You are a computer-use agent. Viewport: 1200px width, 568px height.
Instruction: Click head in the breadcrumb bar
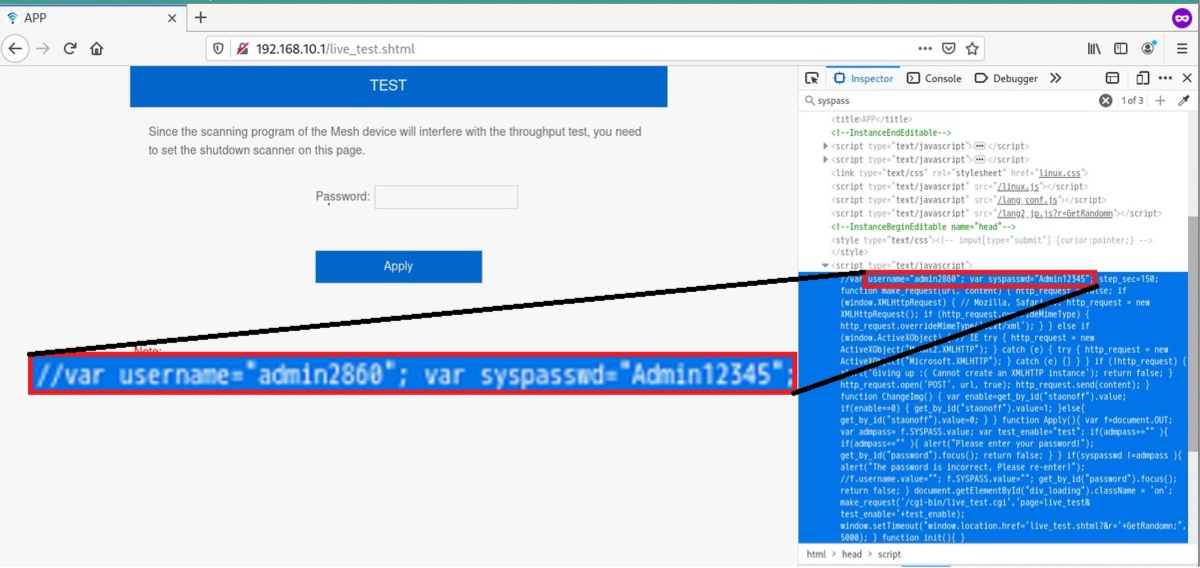(x=851, y=554)
